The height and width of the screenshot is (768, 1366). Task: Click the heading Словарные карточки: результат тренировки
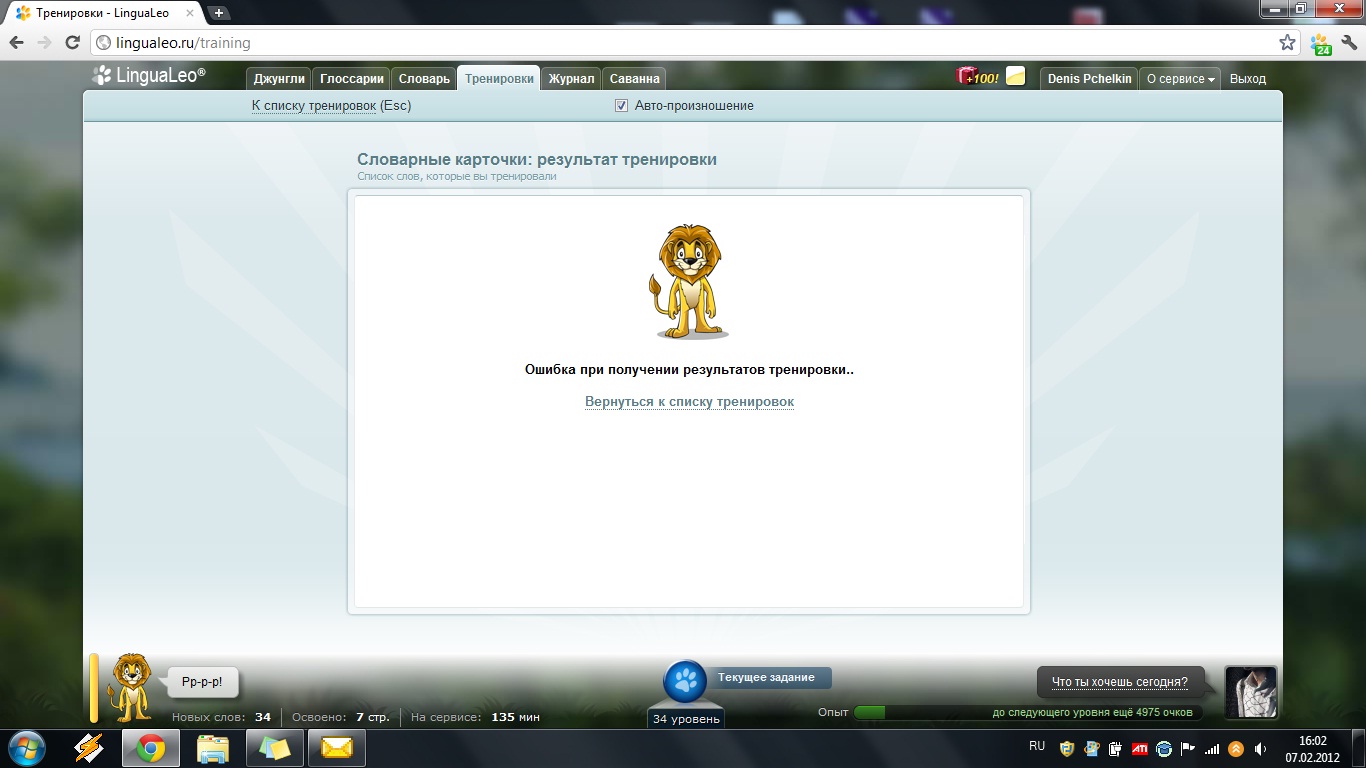coord(537,160)
